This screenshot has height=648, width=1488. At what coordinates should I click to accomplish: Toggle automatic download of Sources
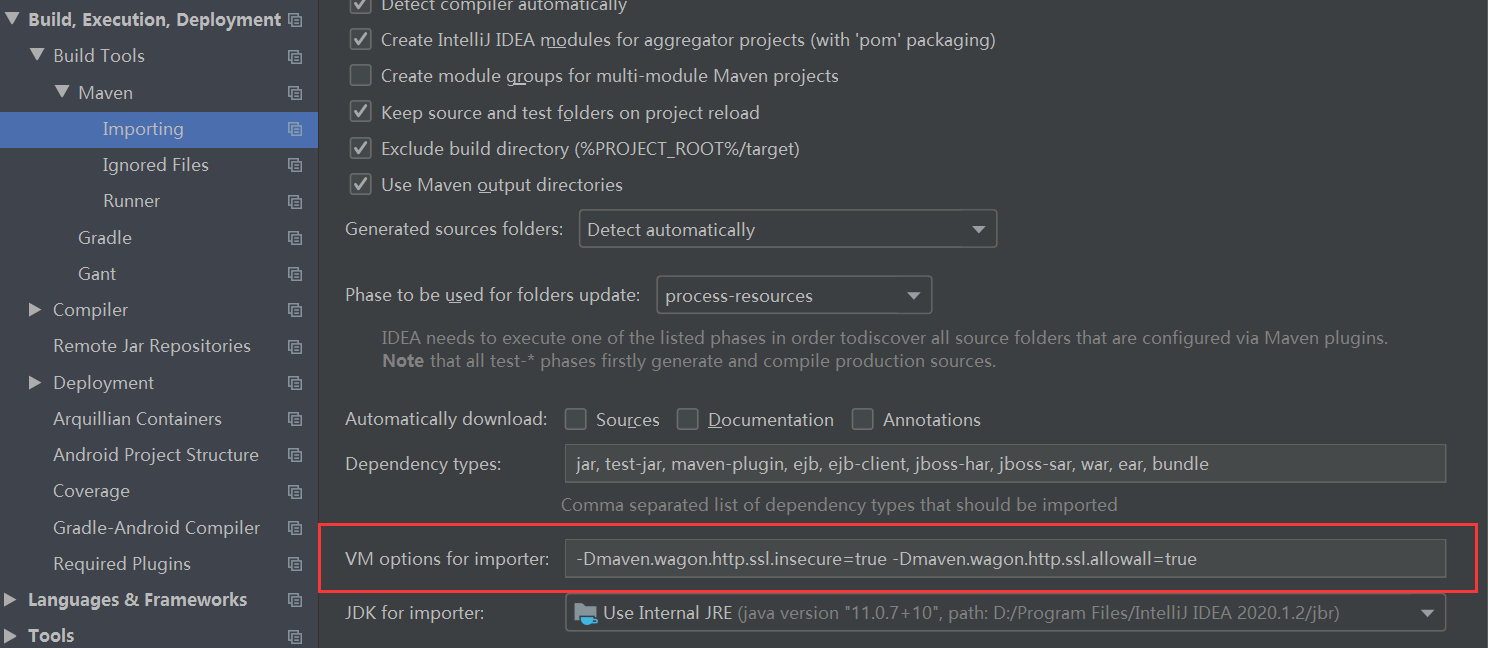(575, 419)
